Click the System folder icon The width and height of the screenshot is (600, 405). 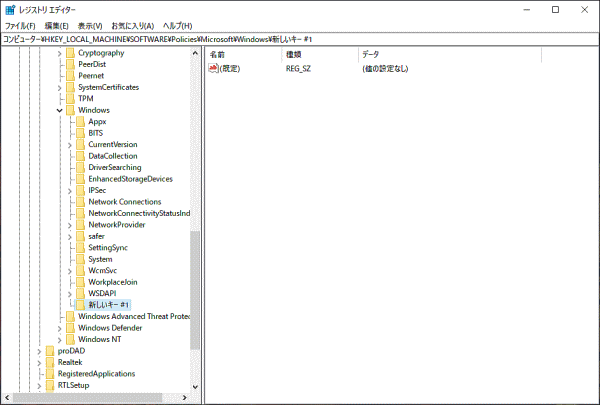tap(80, 259)
